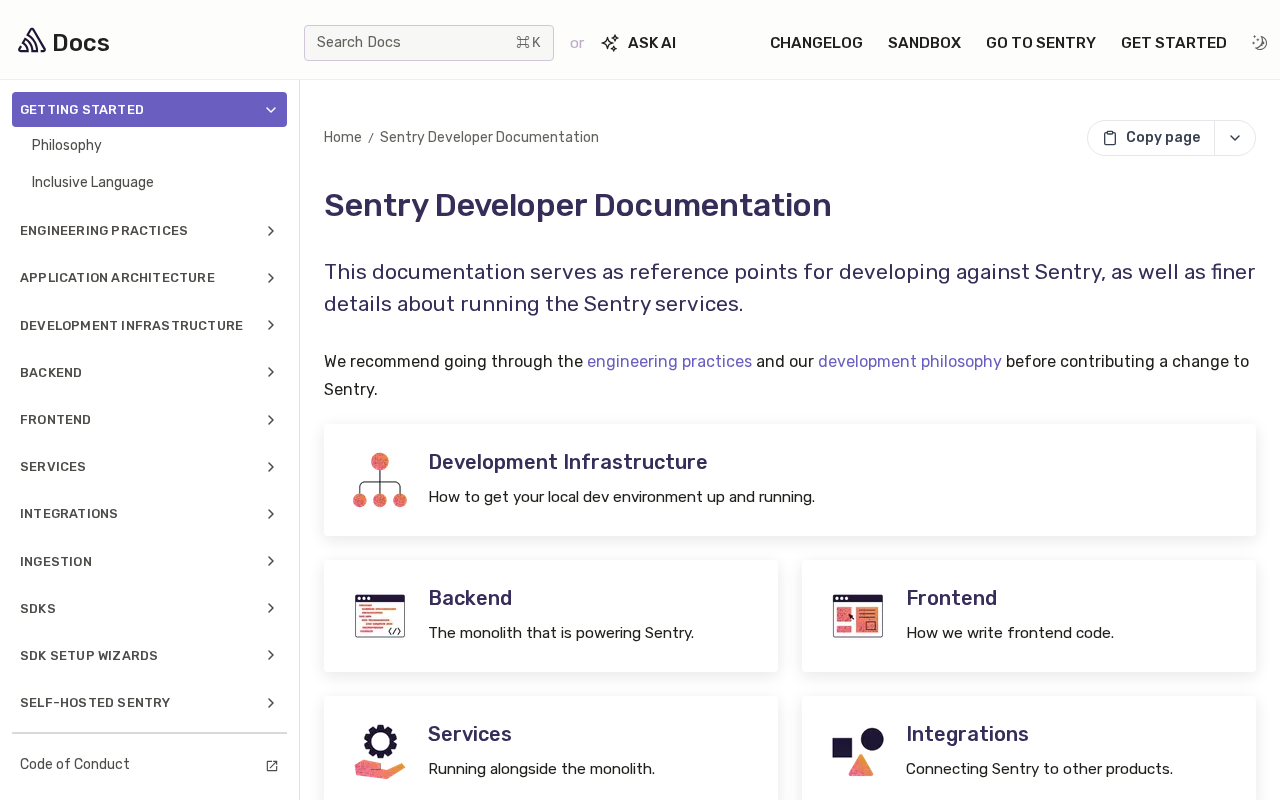Expand the SDKs sidebar chevron

pos(271,608)
